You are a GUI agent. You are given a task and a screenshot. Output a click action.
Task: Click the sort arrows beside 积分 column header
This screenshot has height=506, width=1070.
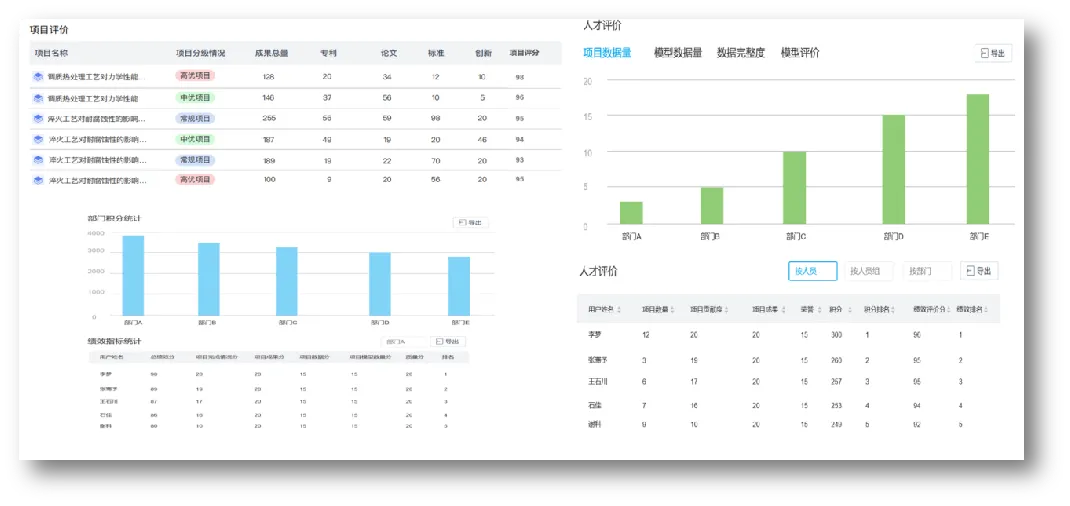click(x=850, y=310)
